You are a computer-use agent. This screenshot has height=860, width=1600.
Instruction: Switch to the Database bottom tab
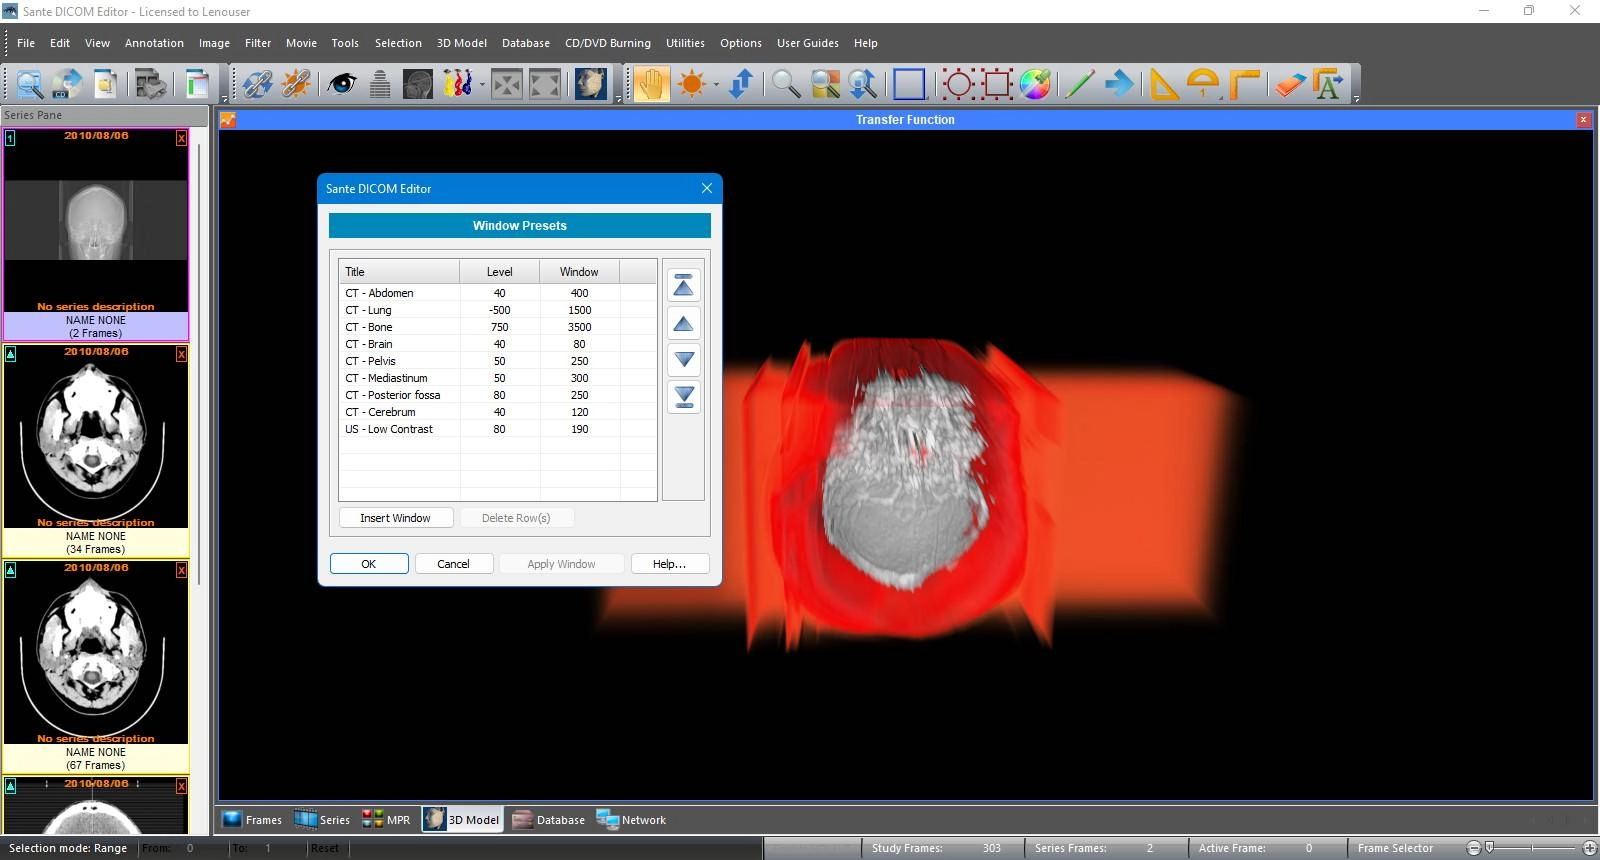coord(549,820)
